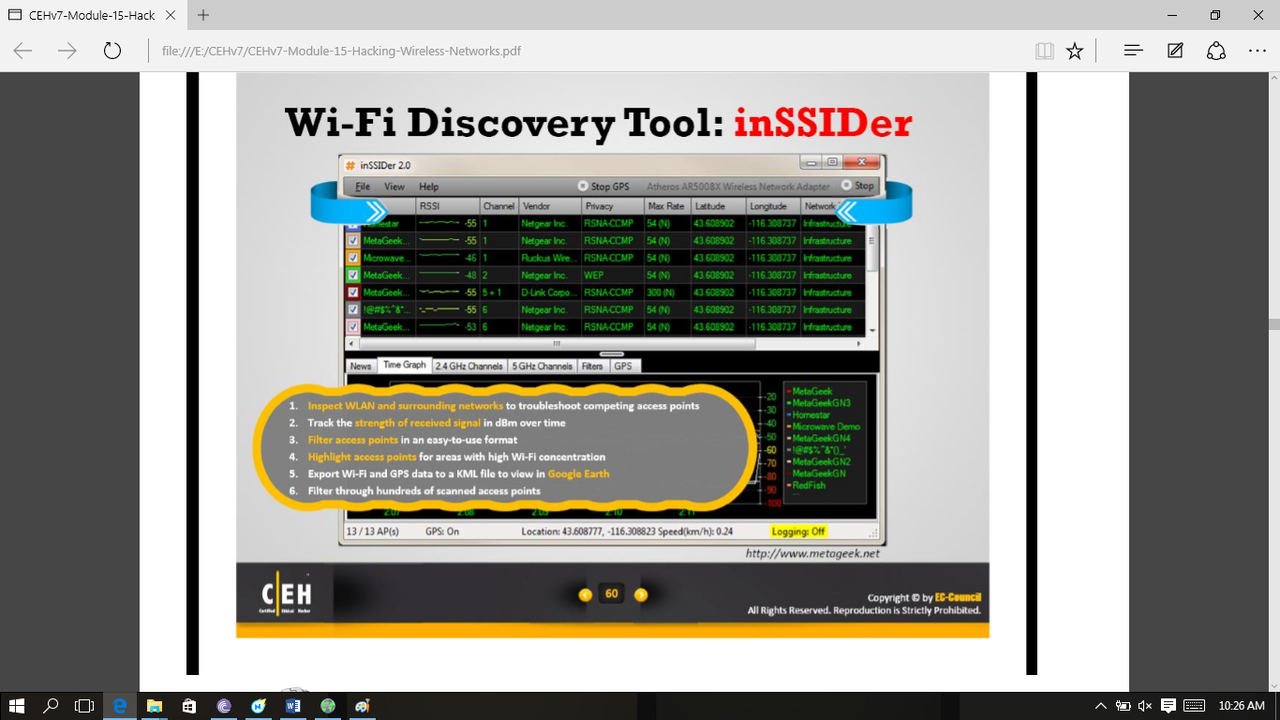The image size is (1280, 720).
Task: Open Task View on the taskbar
Action: point(85,706)
